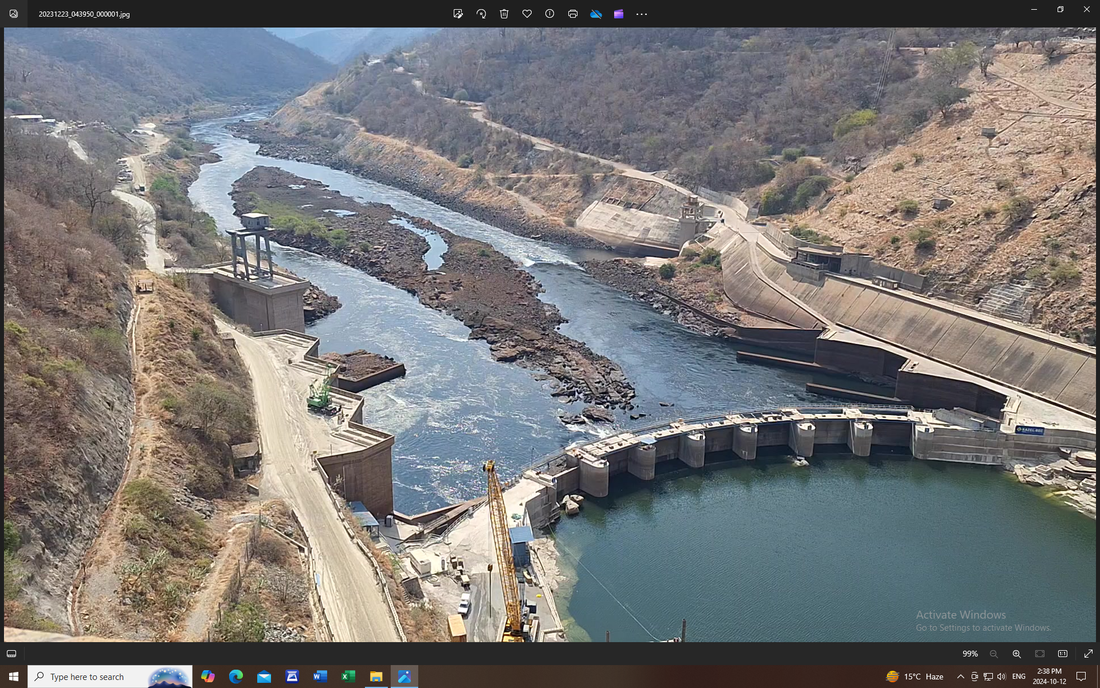Launch Microsoft Edge from the taskbar
The width and height of the screenshot is (1100, 688).
[236, 677]
